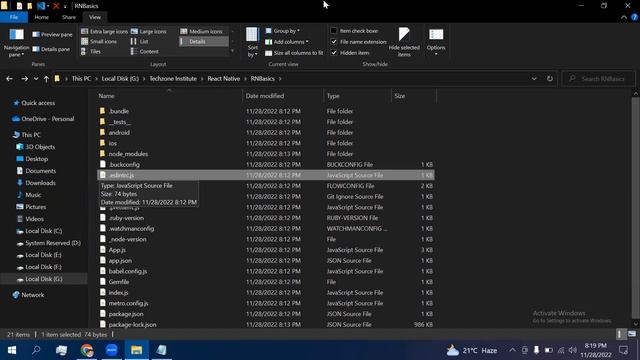Switch layout to Content view
640x360 pixels.
(145, 52)
